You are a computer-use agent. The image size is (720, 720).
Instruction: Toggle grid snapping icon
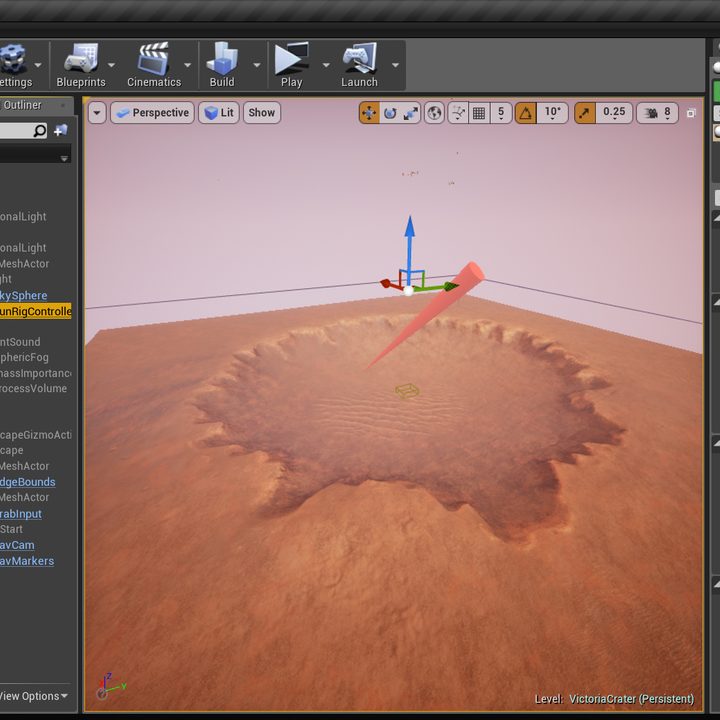[x=478, y=112]
